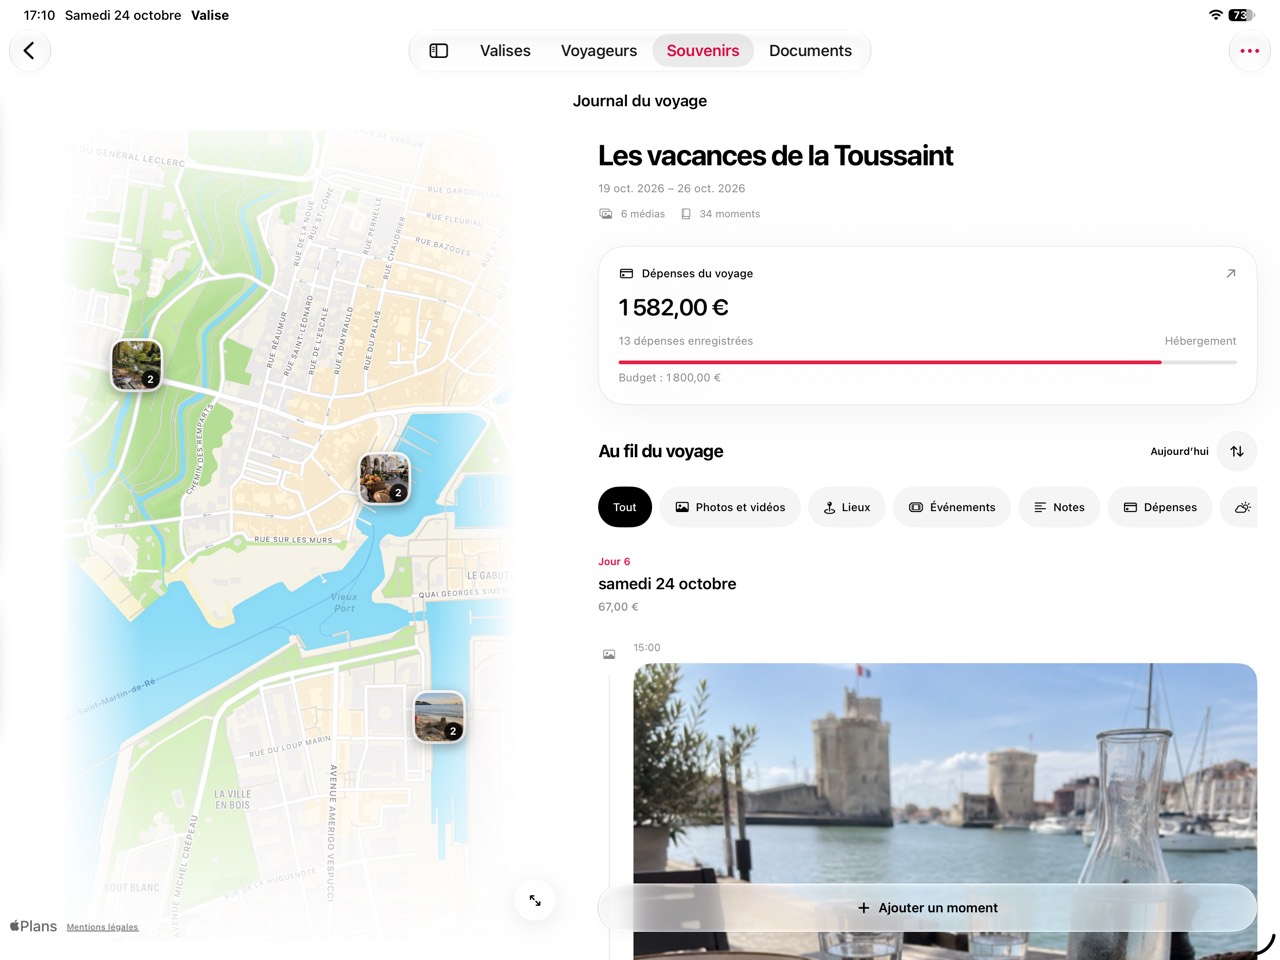
Task: Filter timeline by Événements
Action: point(952,507)
